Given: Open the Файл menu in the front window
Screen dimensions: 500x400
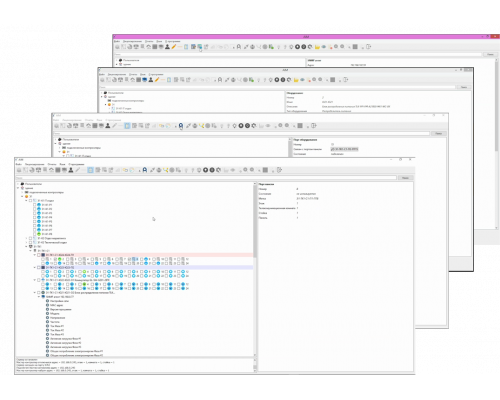Looking at the screenshot, I should coord(19,164).
